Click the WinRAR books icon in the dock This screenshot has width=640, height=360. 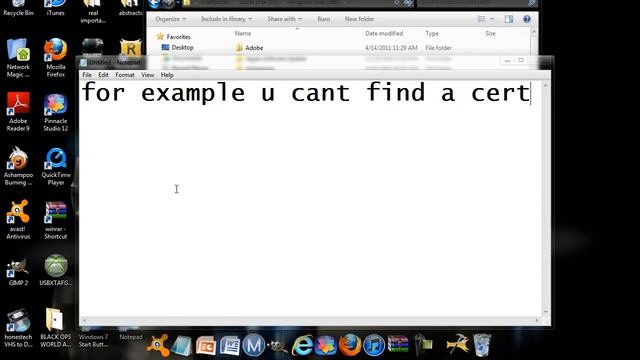coord(398,344)
